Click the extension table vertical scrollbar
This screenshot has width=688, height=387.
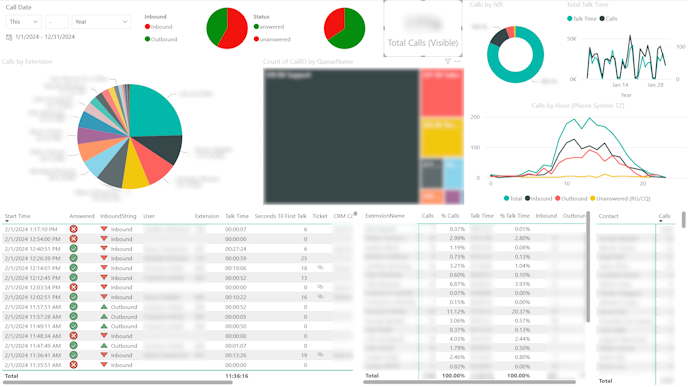coord(588,267)
